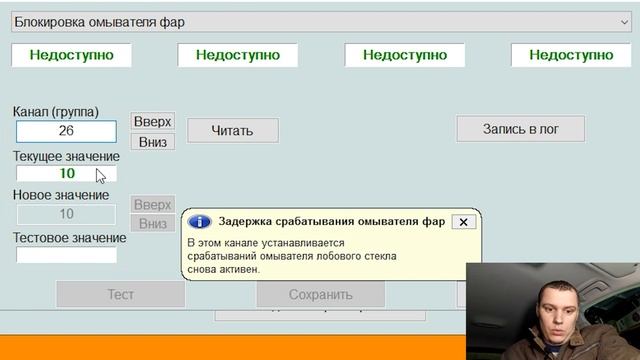Click the webcam video overlay thumbnail
640x360 pixels.
pyautogui.click(x=553, y=311)
